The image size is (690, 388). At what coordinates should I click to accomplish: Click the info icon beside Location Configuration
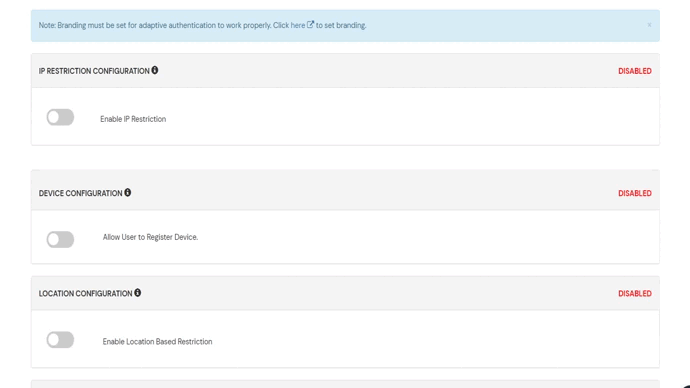coord(138,293)
